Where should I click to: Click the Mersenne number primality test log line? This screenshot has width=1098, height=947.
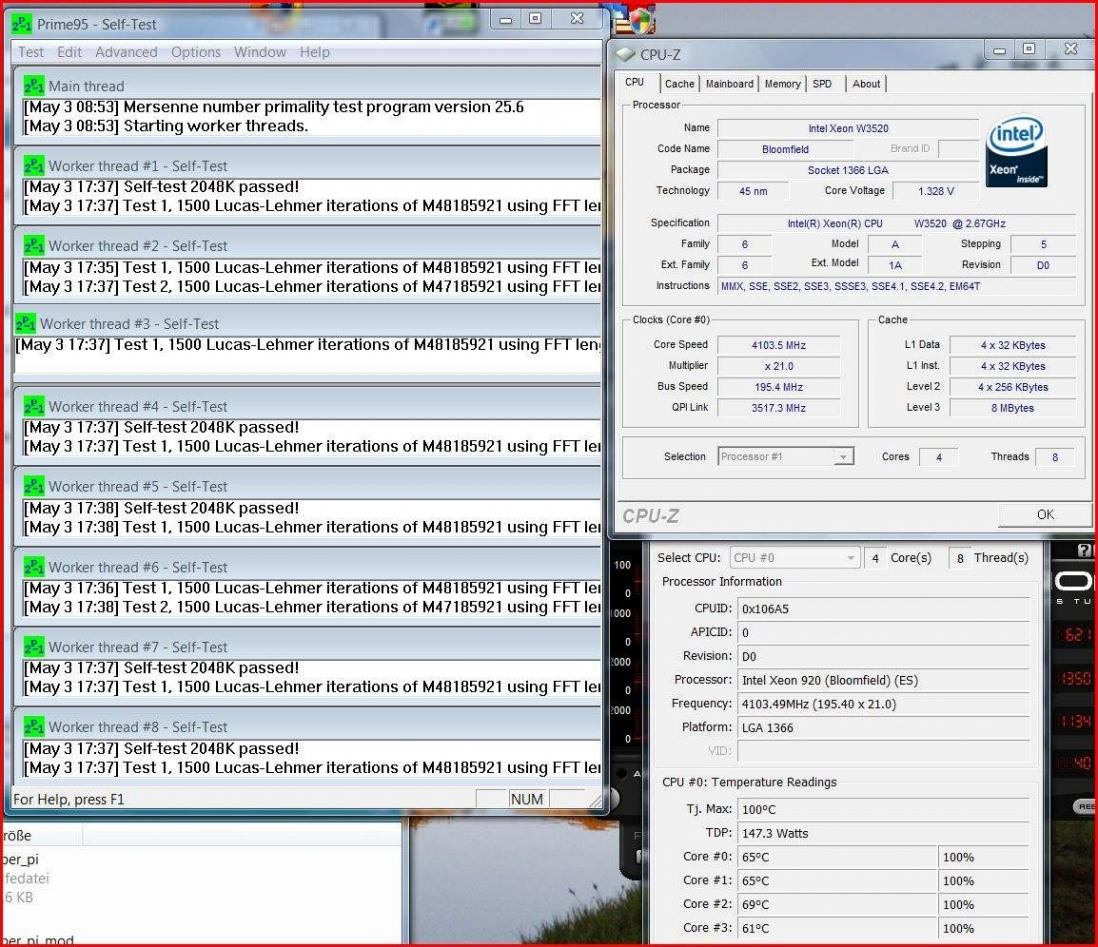point(274,106)
